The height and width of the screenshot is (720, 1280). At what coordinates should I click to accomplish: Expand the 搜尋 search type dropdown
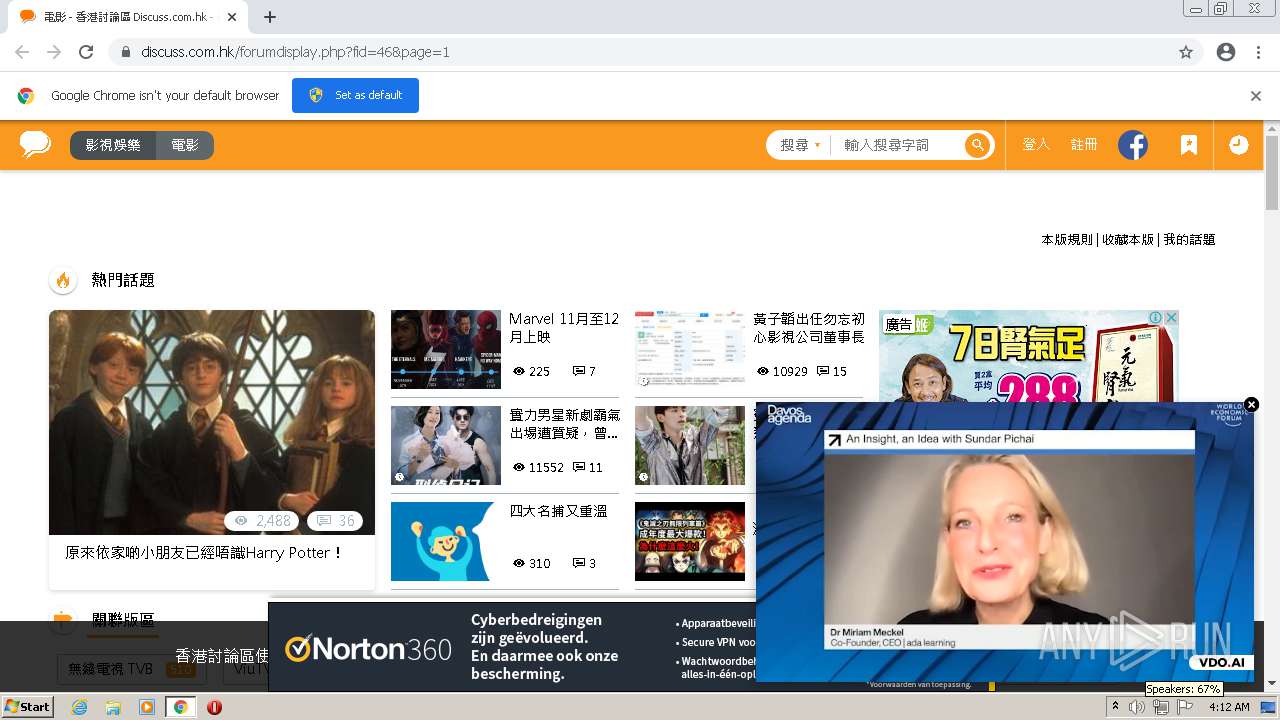click(800, 145)
